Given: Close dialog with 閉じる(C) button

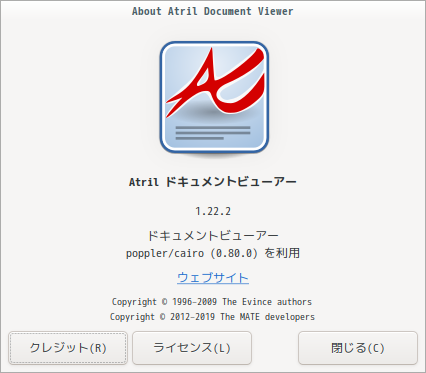Looking at the screenshot, I should tap(358, 348).
